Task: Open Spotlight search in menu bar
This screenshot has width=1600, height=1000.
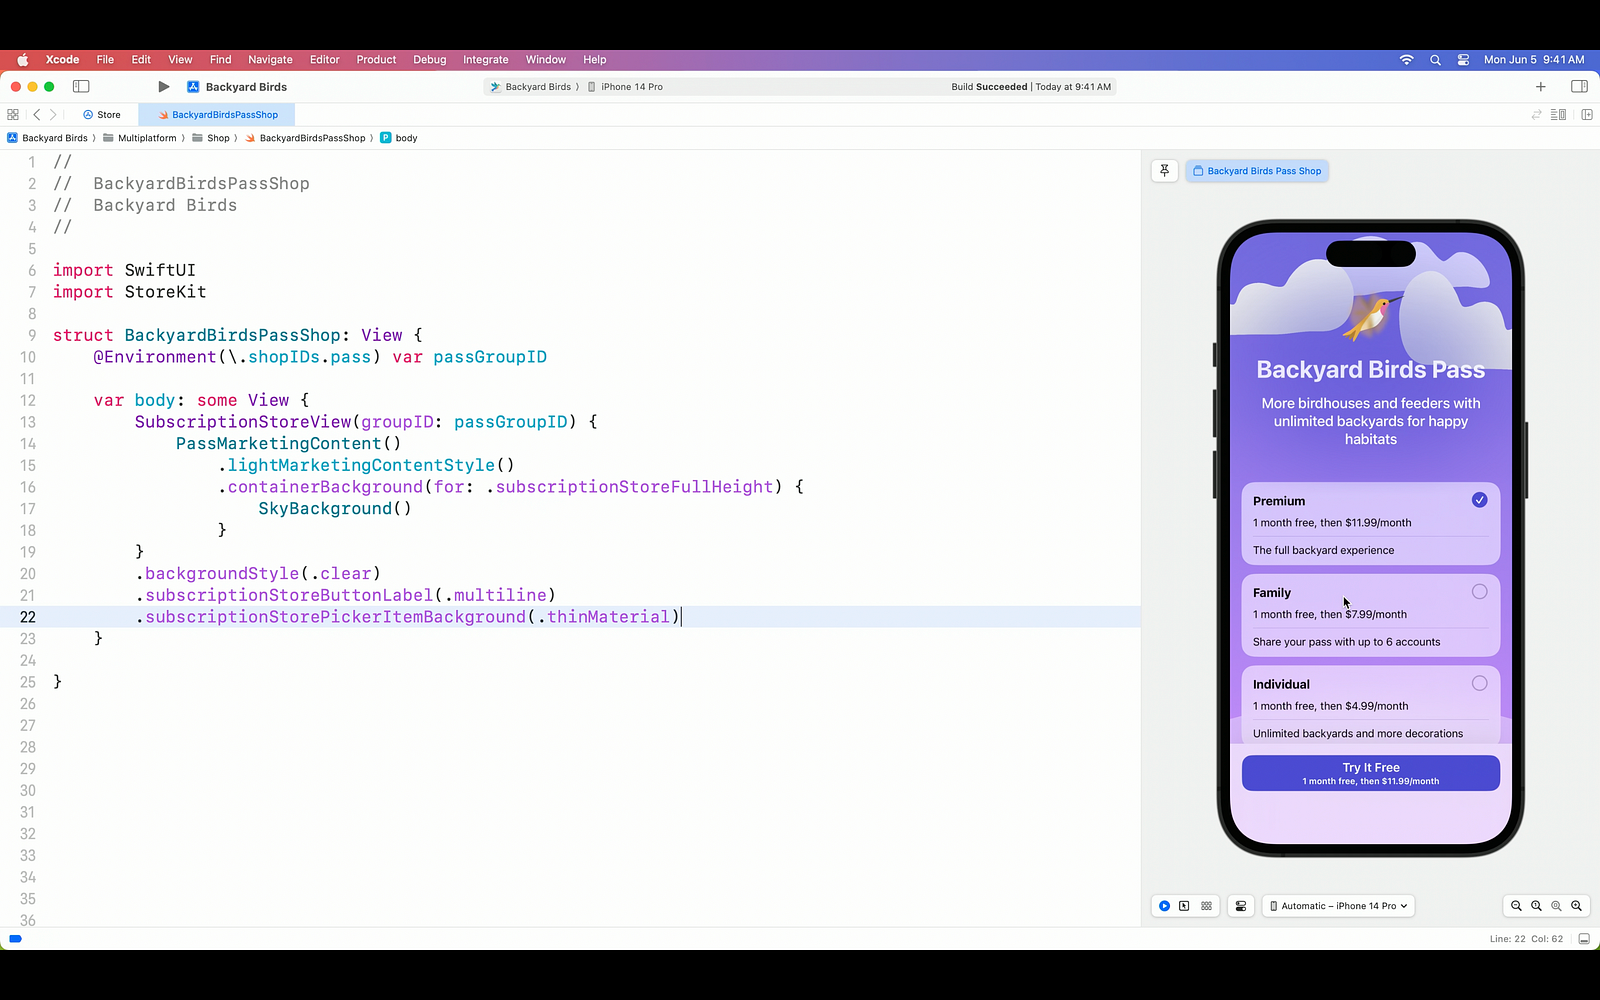Action: 1436,60
